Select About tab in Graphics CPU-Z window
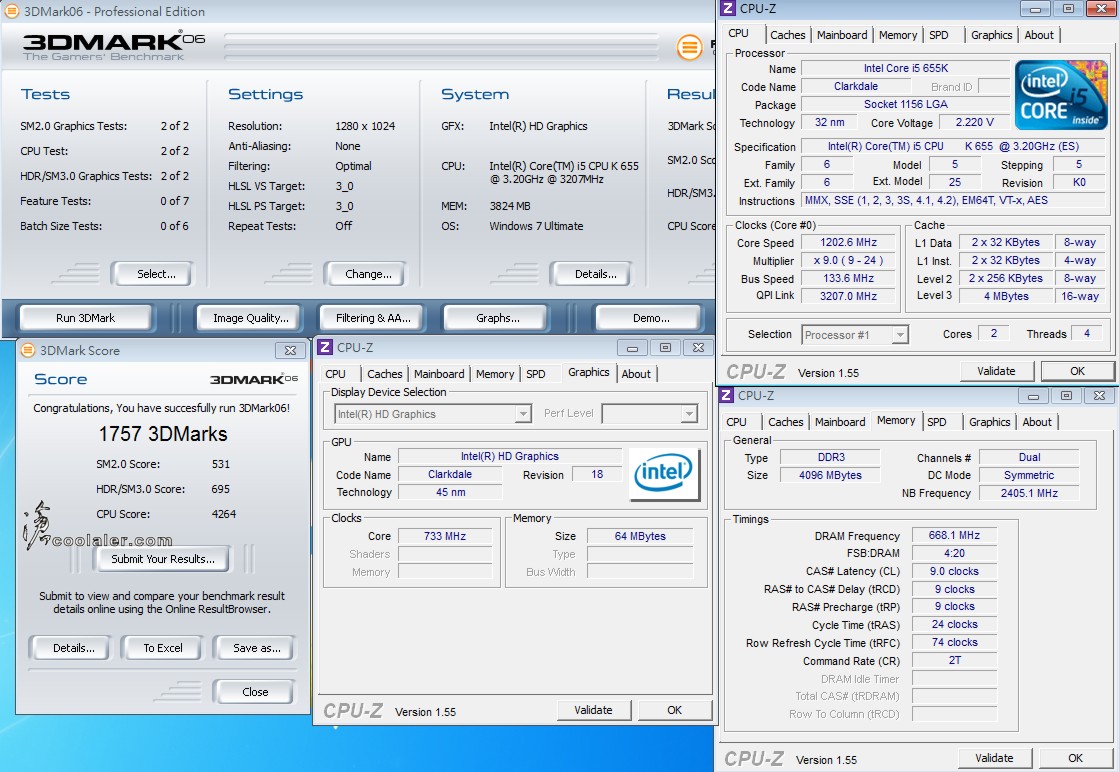Viewport: 1119px width, 772px height. 636,374
